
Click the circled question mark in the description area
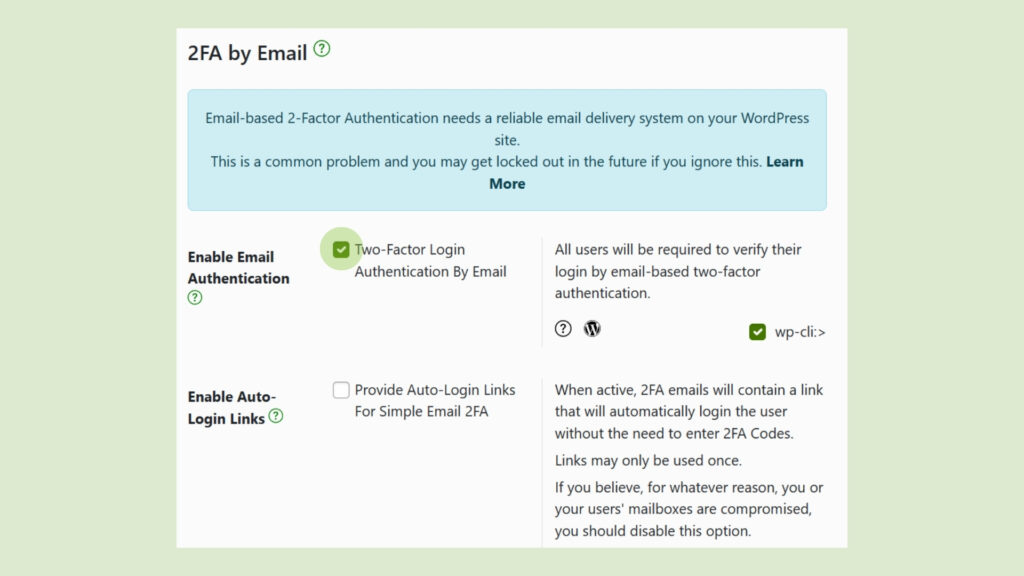[x=562, y=328]
